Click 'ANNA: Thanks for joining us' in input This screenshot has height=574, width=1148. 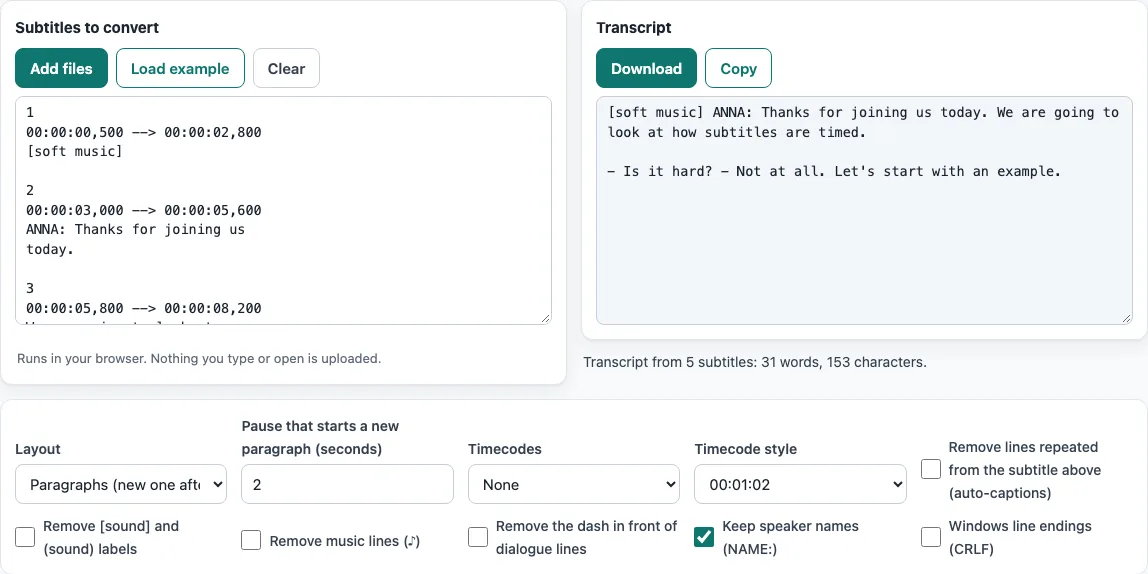pos(135,229)
